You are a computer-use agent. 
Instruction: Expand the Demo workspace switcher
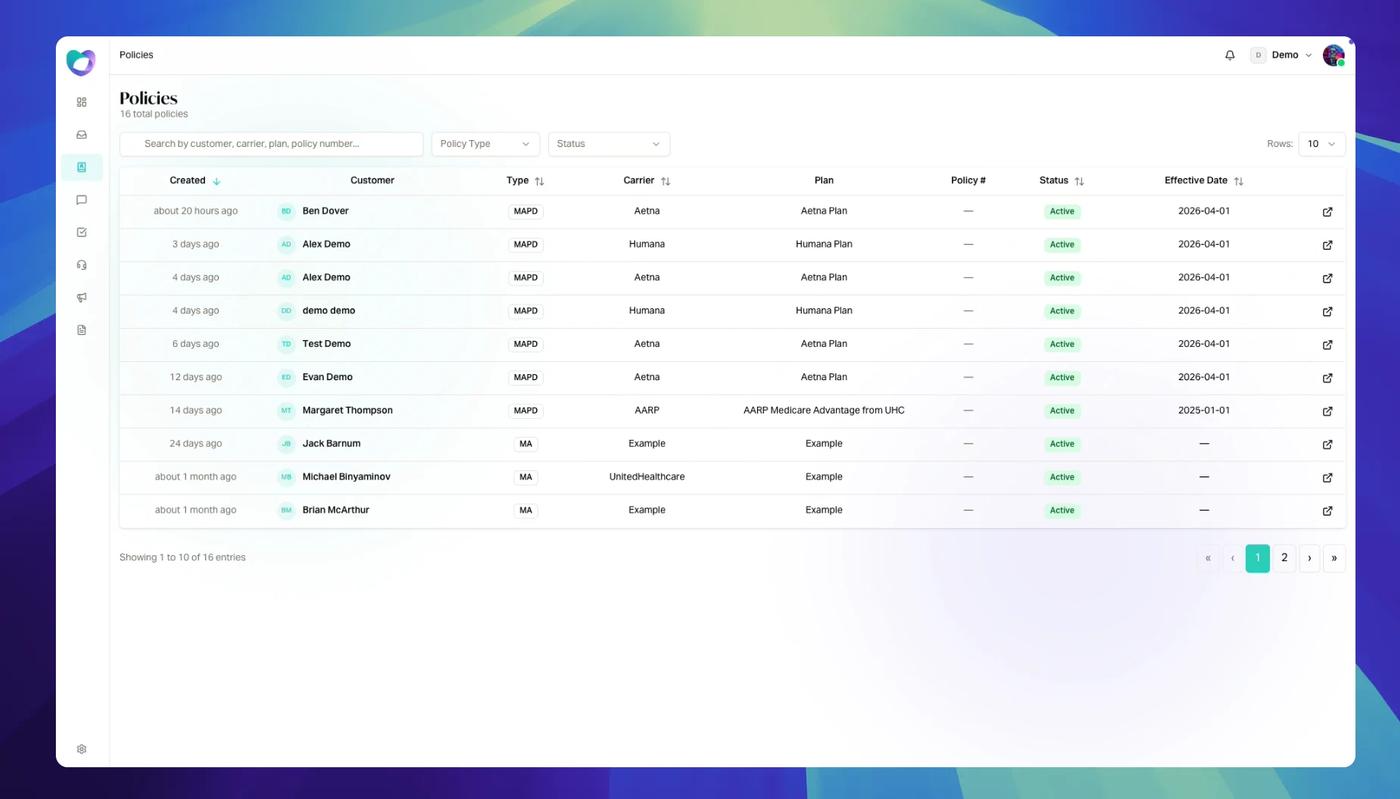[1284, 55]
